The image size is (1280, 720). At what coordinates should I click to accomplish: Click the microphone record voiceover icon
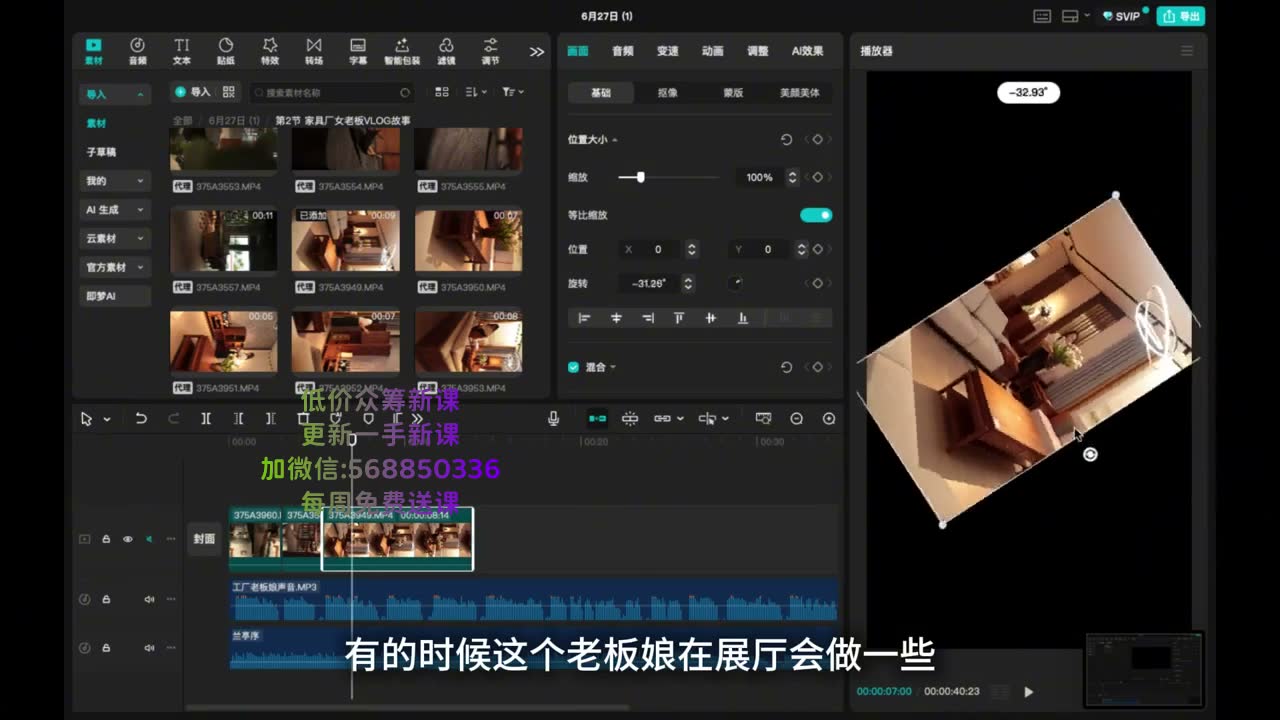tap(553, 419)
